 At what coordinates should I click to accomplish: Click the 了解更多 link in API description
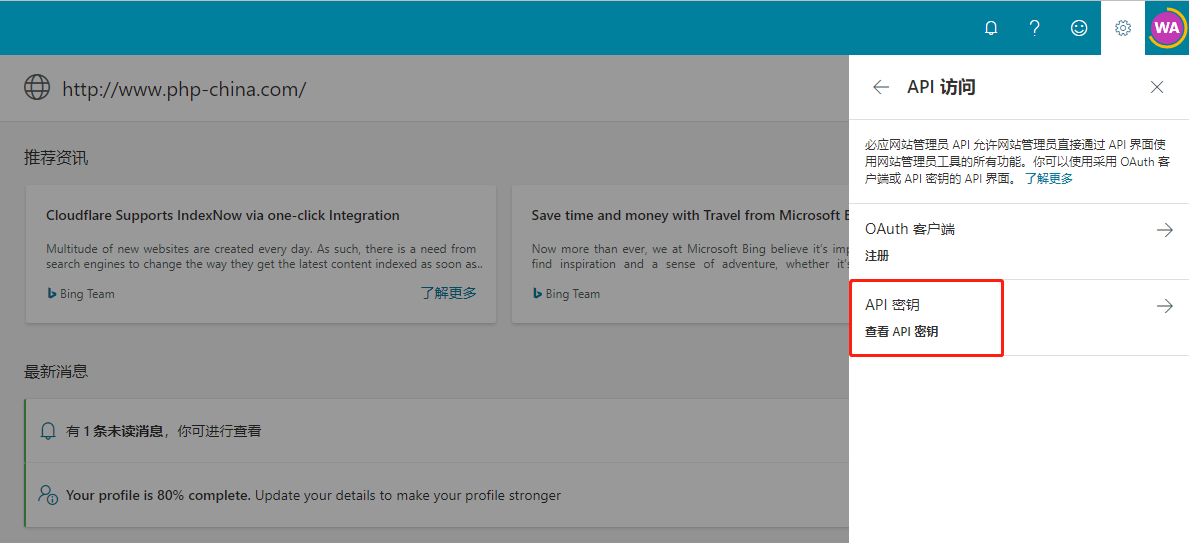coord(1049,179)
